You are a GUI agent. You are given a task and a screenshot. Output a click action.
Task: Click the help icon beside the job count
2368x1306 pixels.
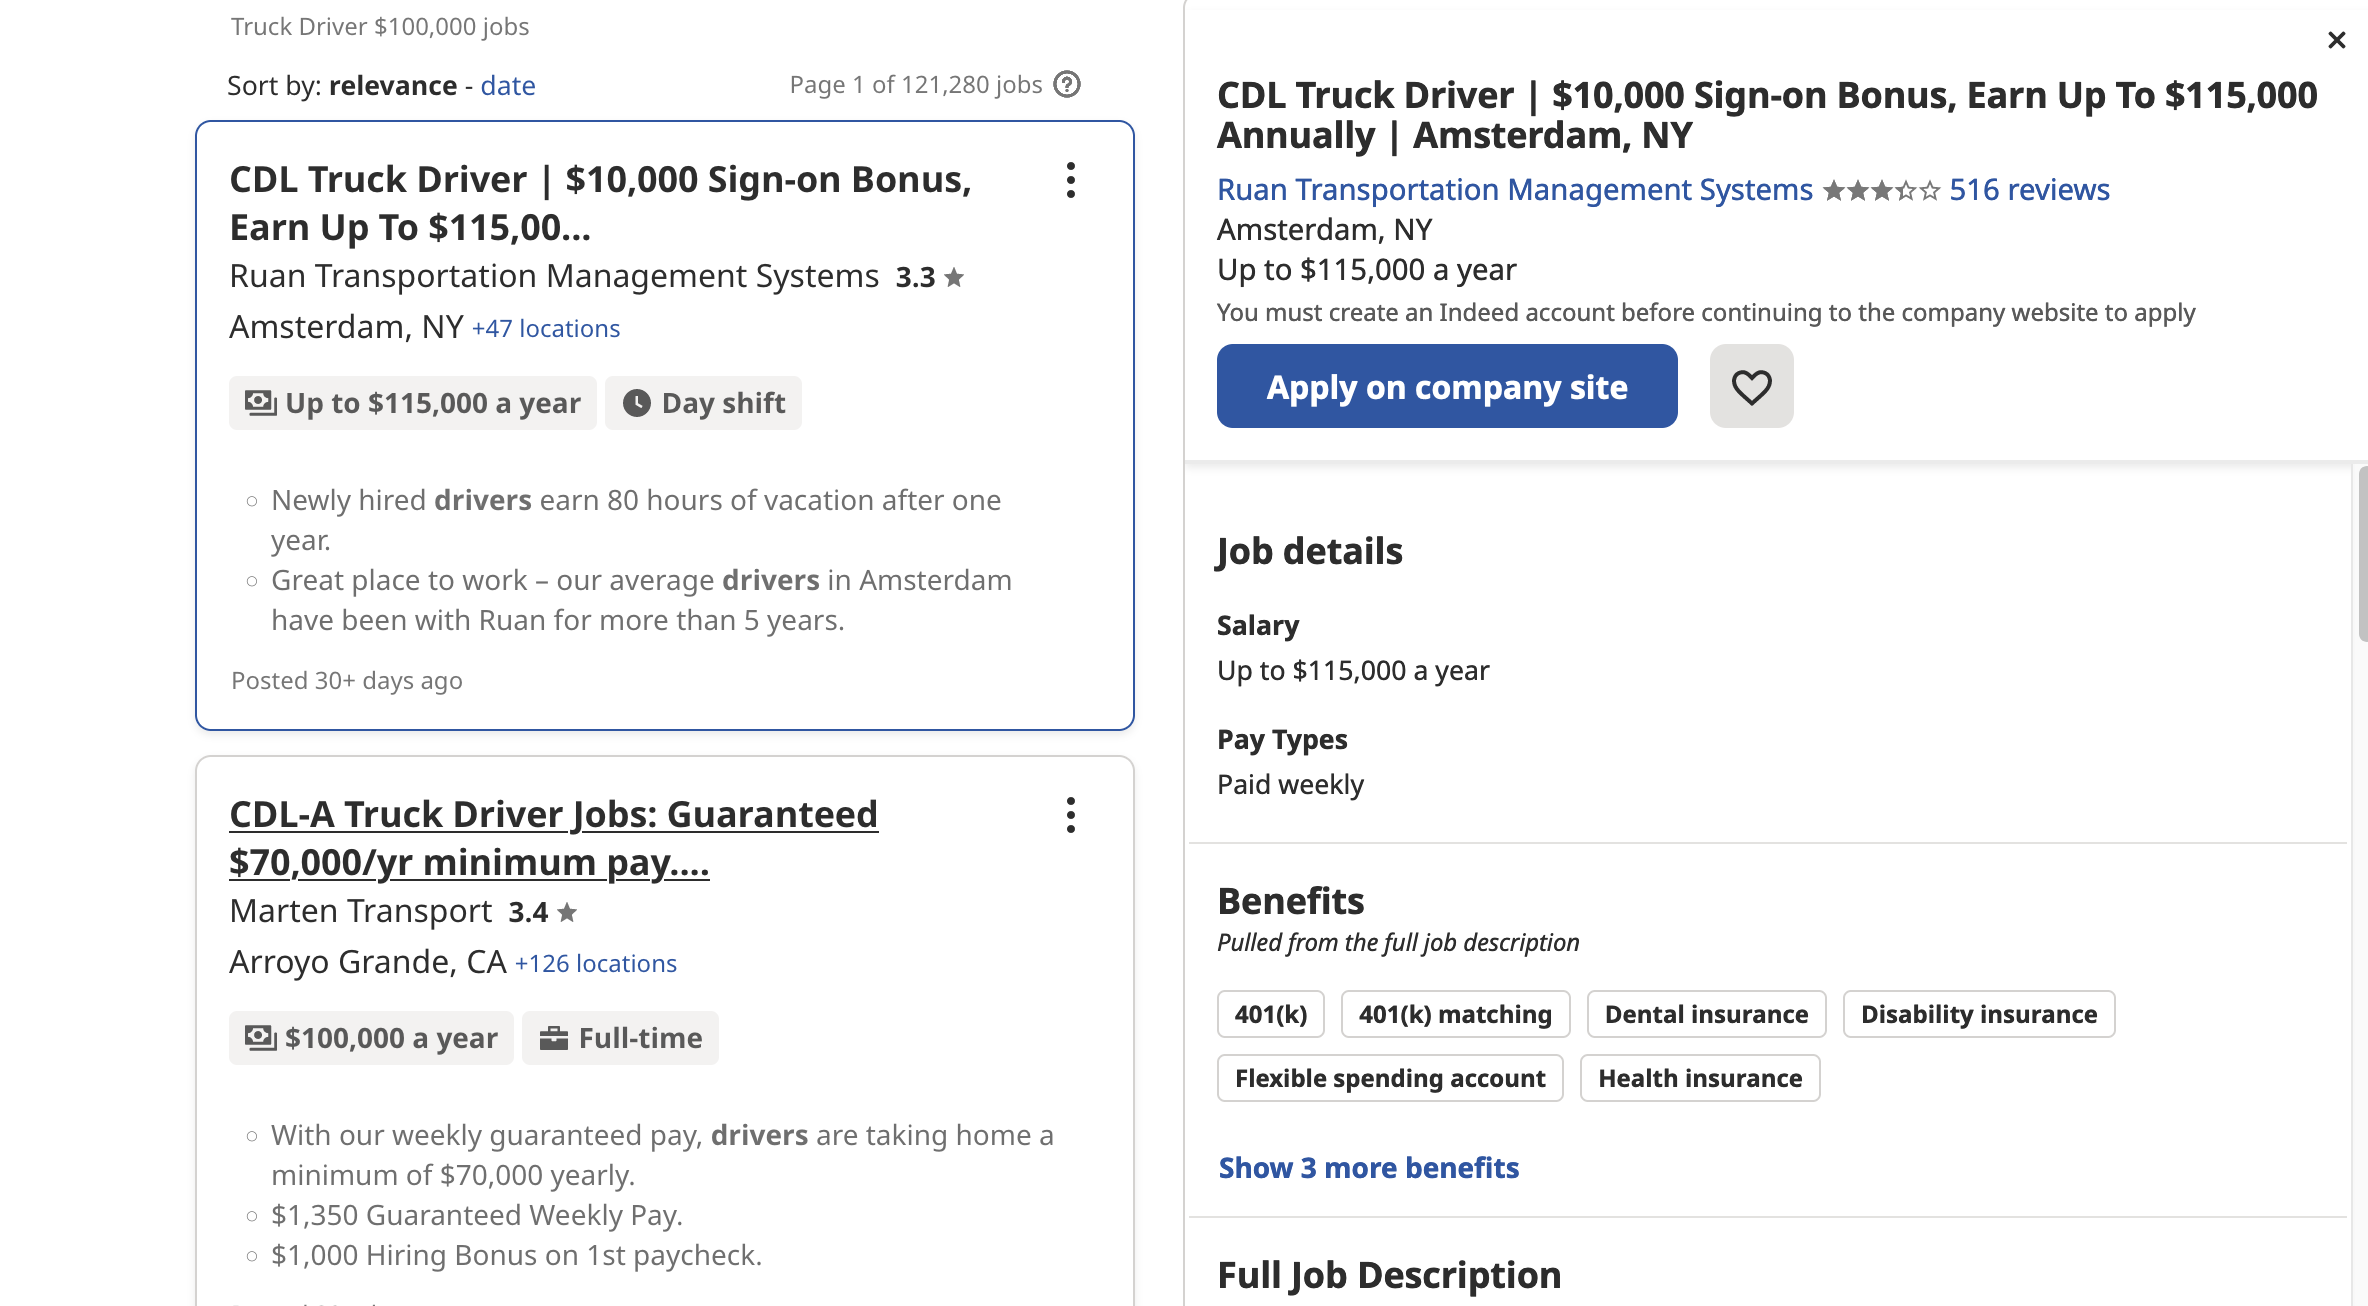[x=1067, y=84]
